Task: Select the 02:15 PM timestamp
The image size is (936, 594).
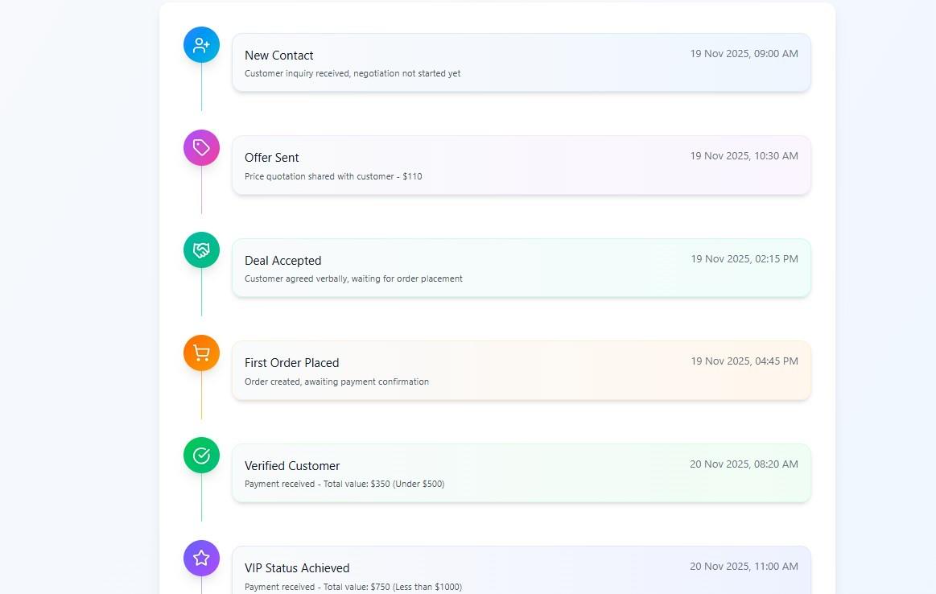Action: [x=744, y=259]
